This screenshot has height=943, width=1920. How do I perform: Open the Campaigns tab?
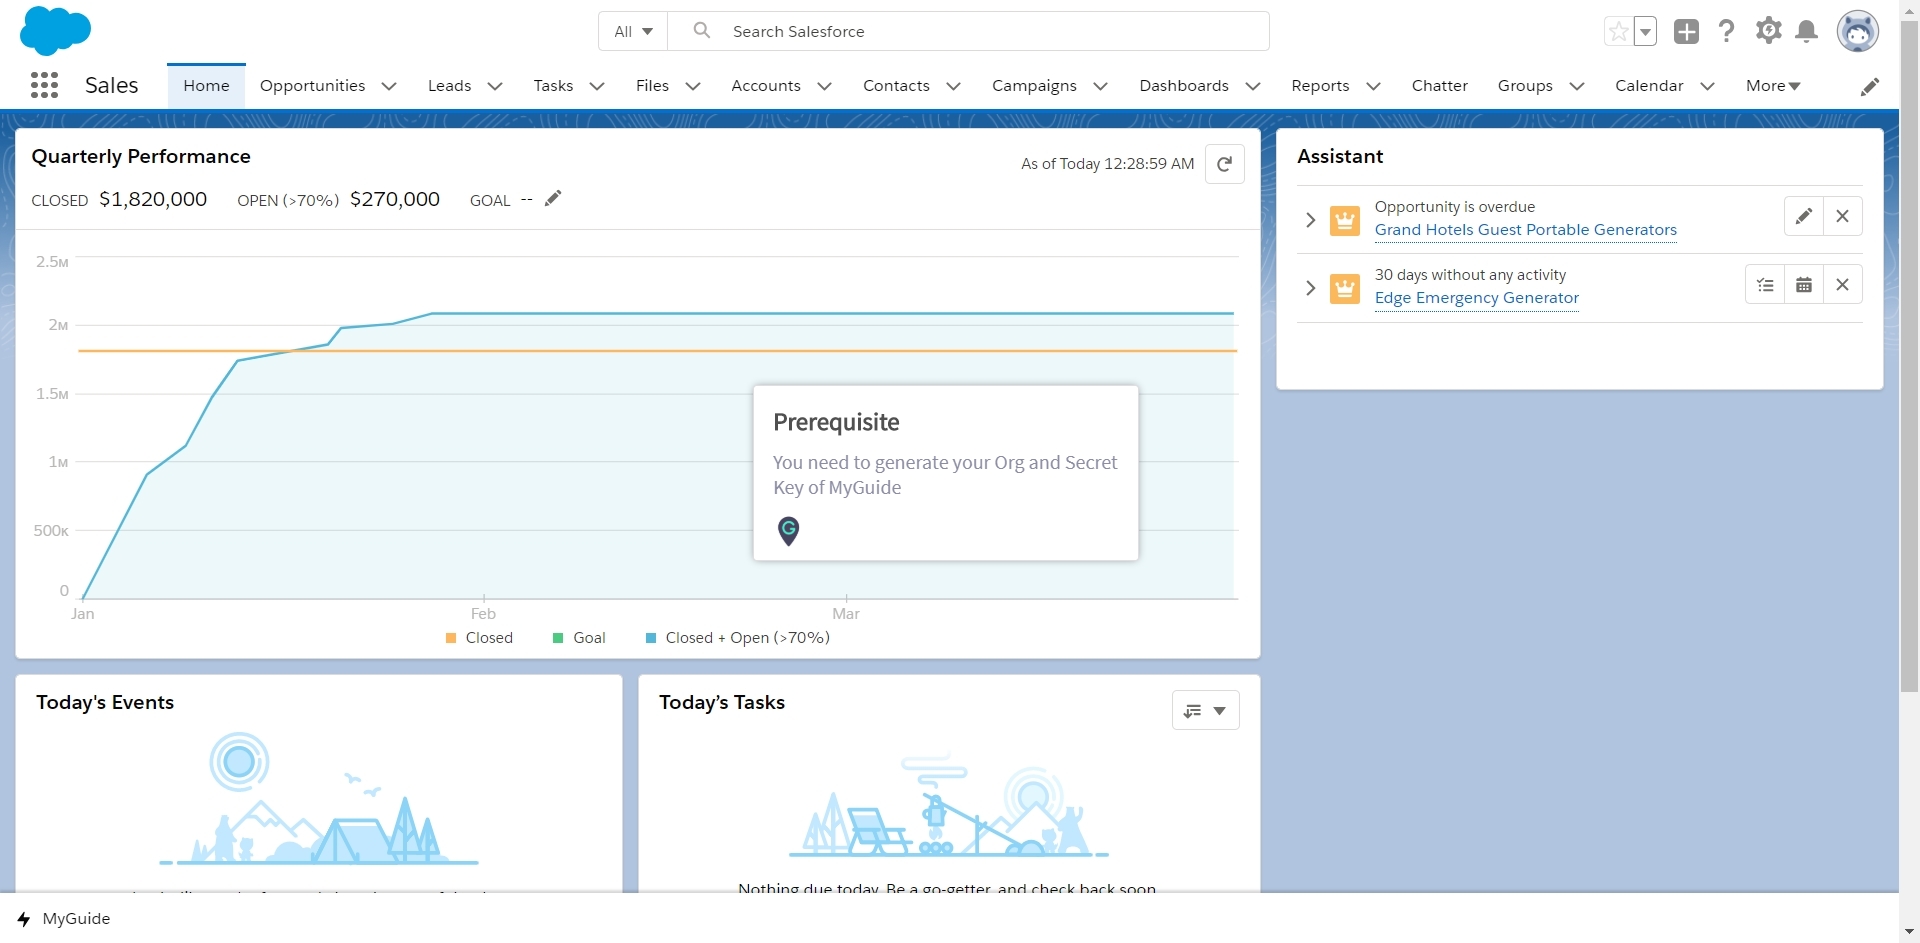(x=1034, y=86)
